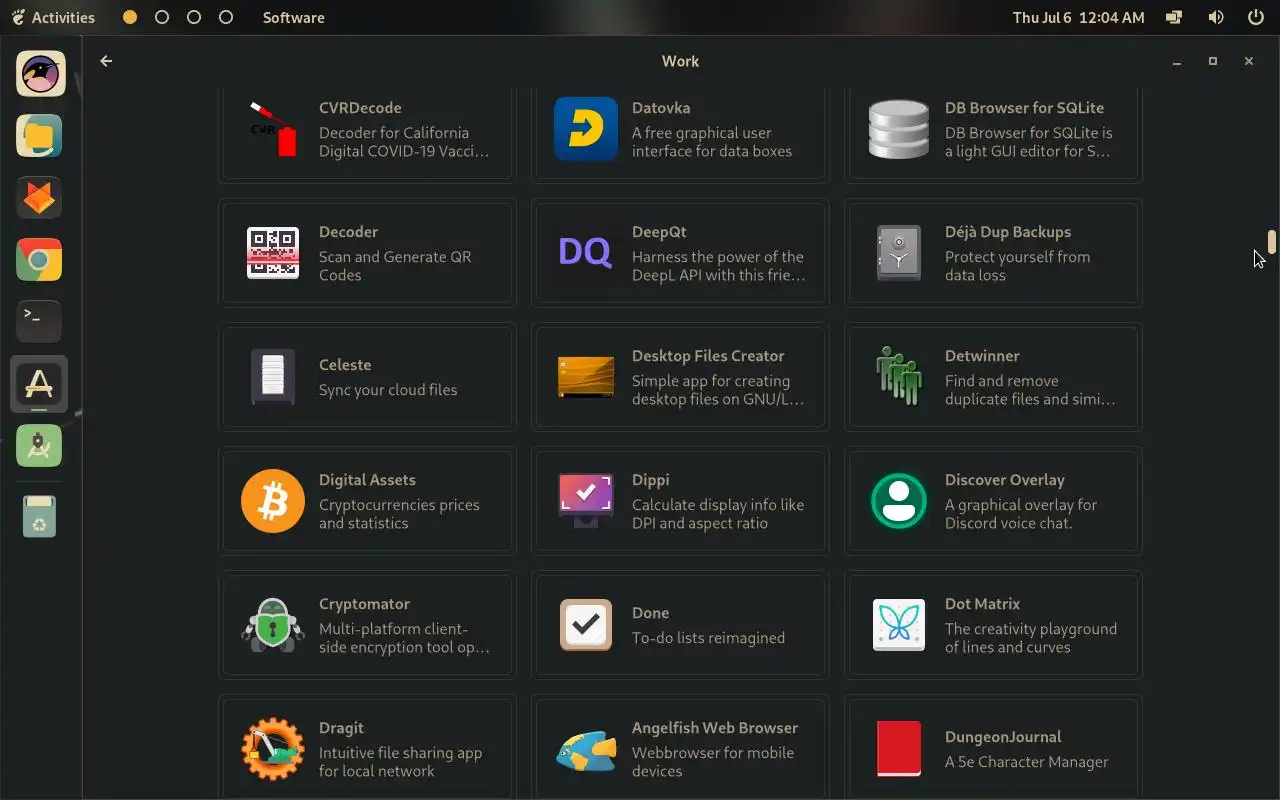Click the Discover Overlay title
The image size is (1280, 800).
(x=1004, y=480)
